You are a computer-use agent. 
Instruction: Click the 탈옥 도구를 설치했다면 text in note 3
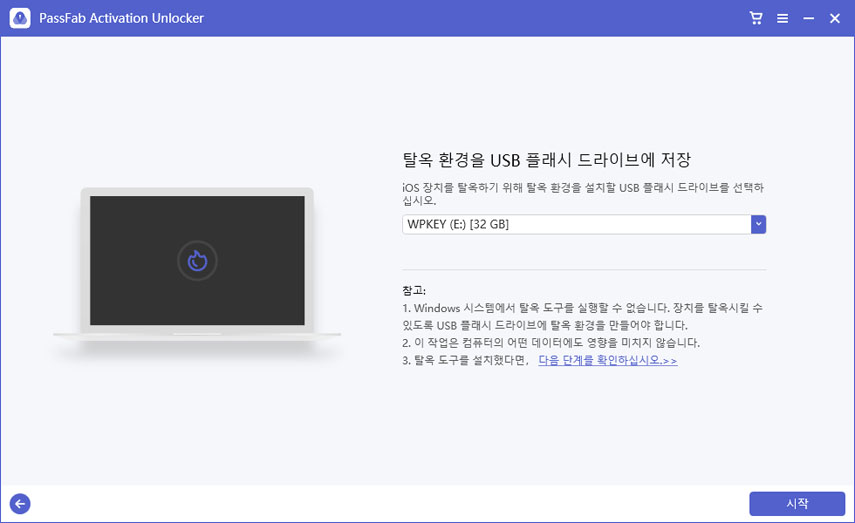(465, 360)
